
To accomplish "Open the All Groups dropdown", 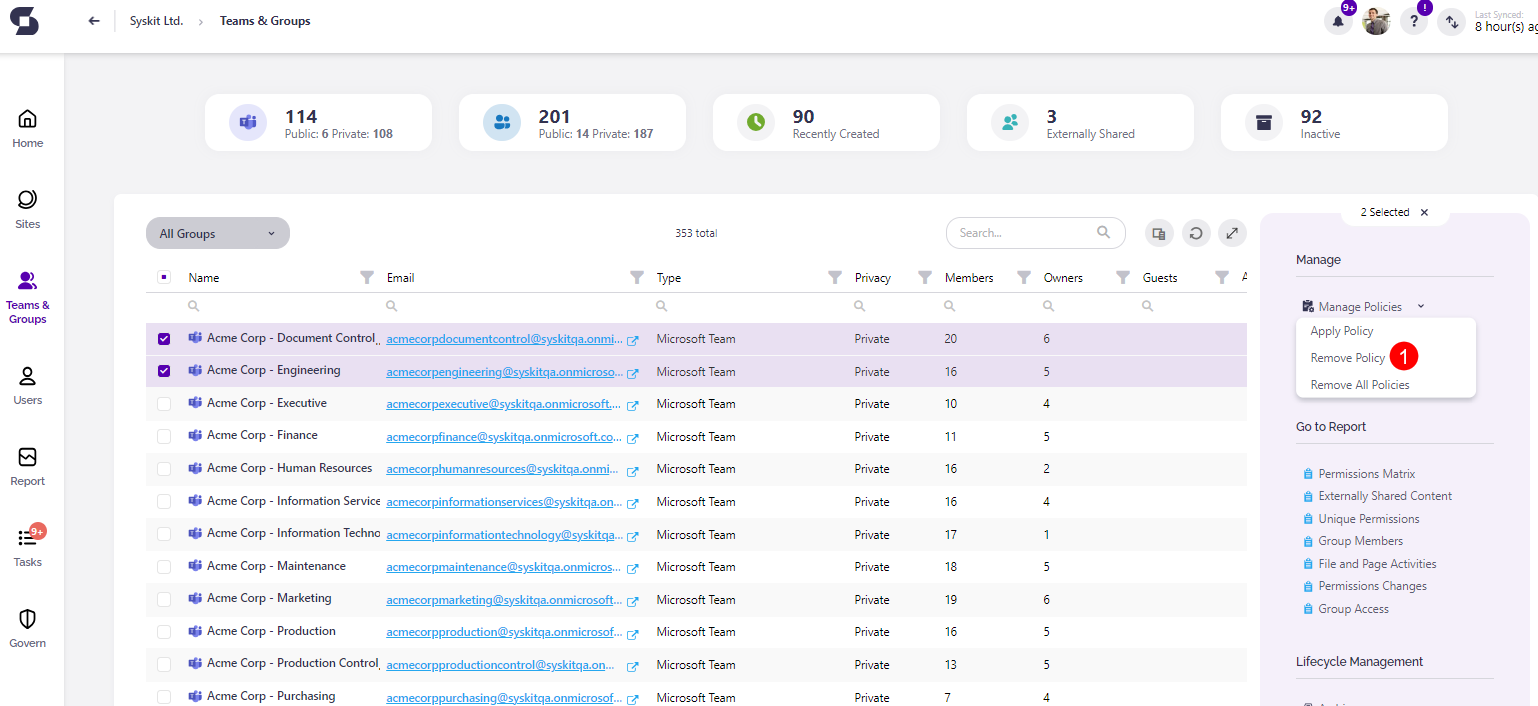I will tap(217, 232).
